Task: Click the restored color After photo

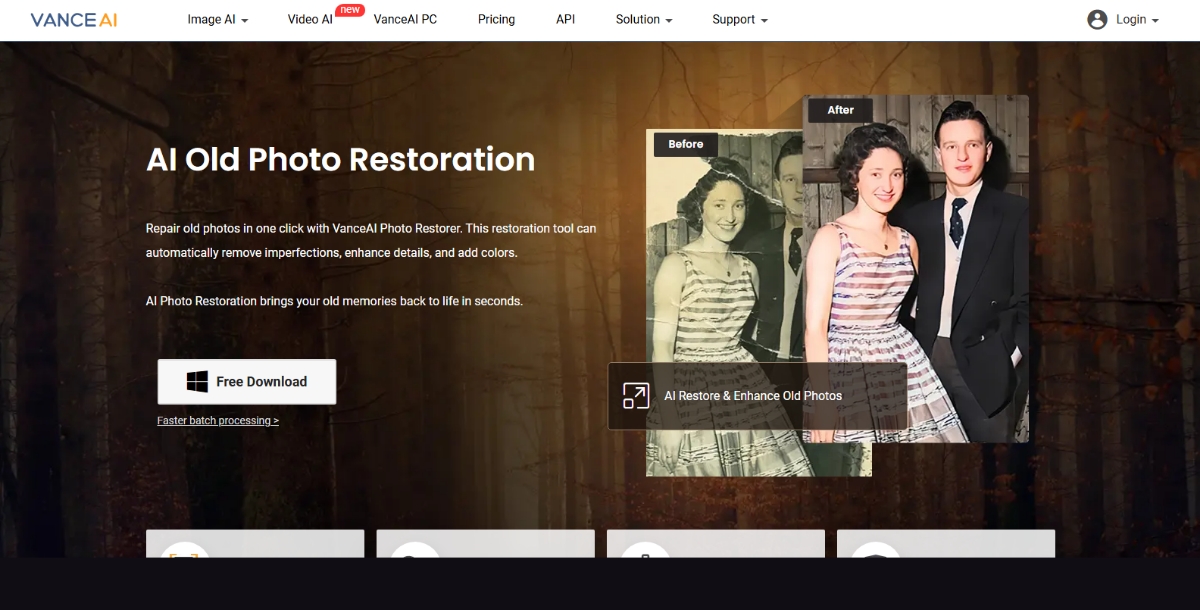Action: pos(916,268)
